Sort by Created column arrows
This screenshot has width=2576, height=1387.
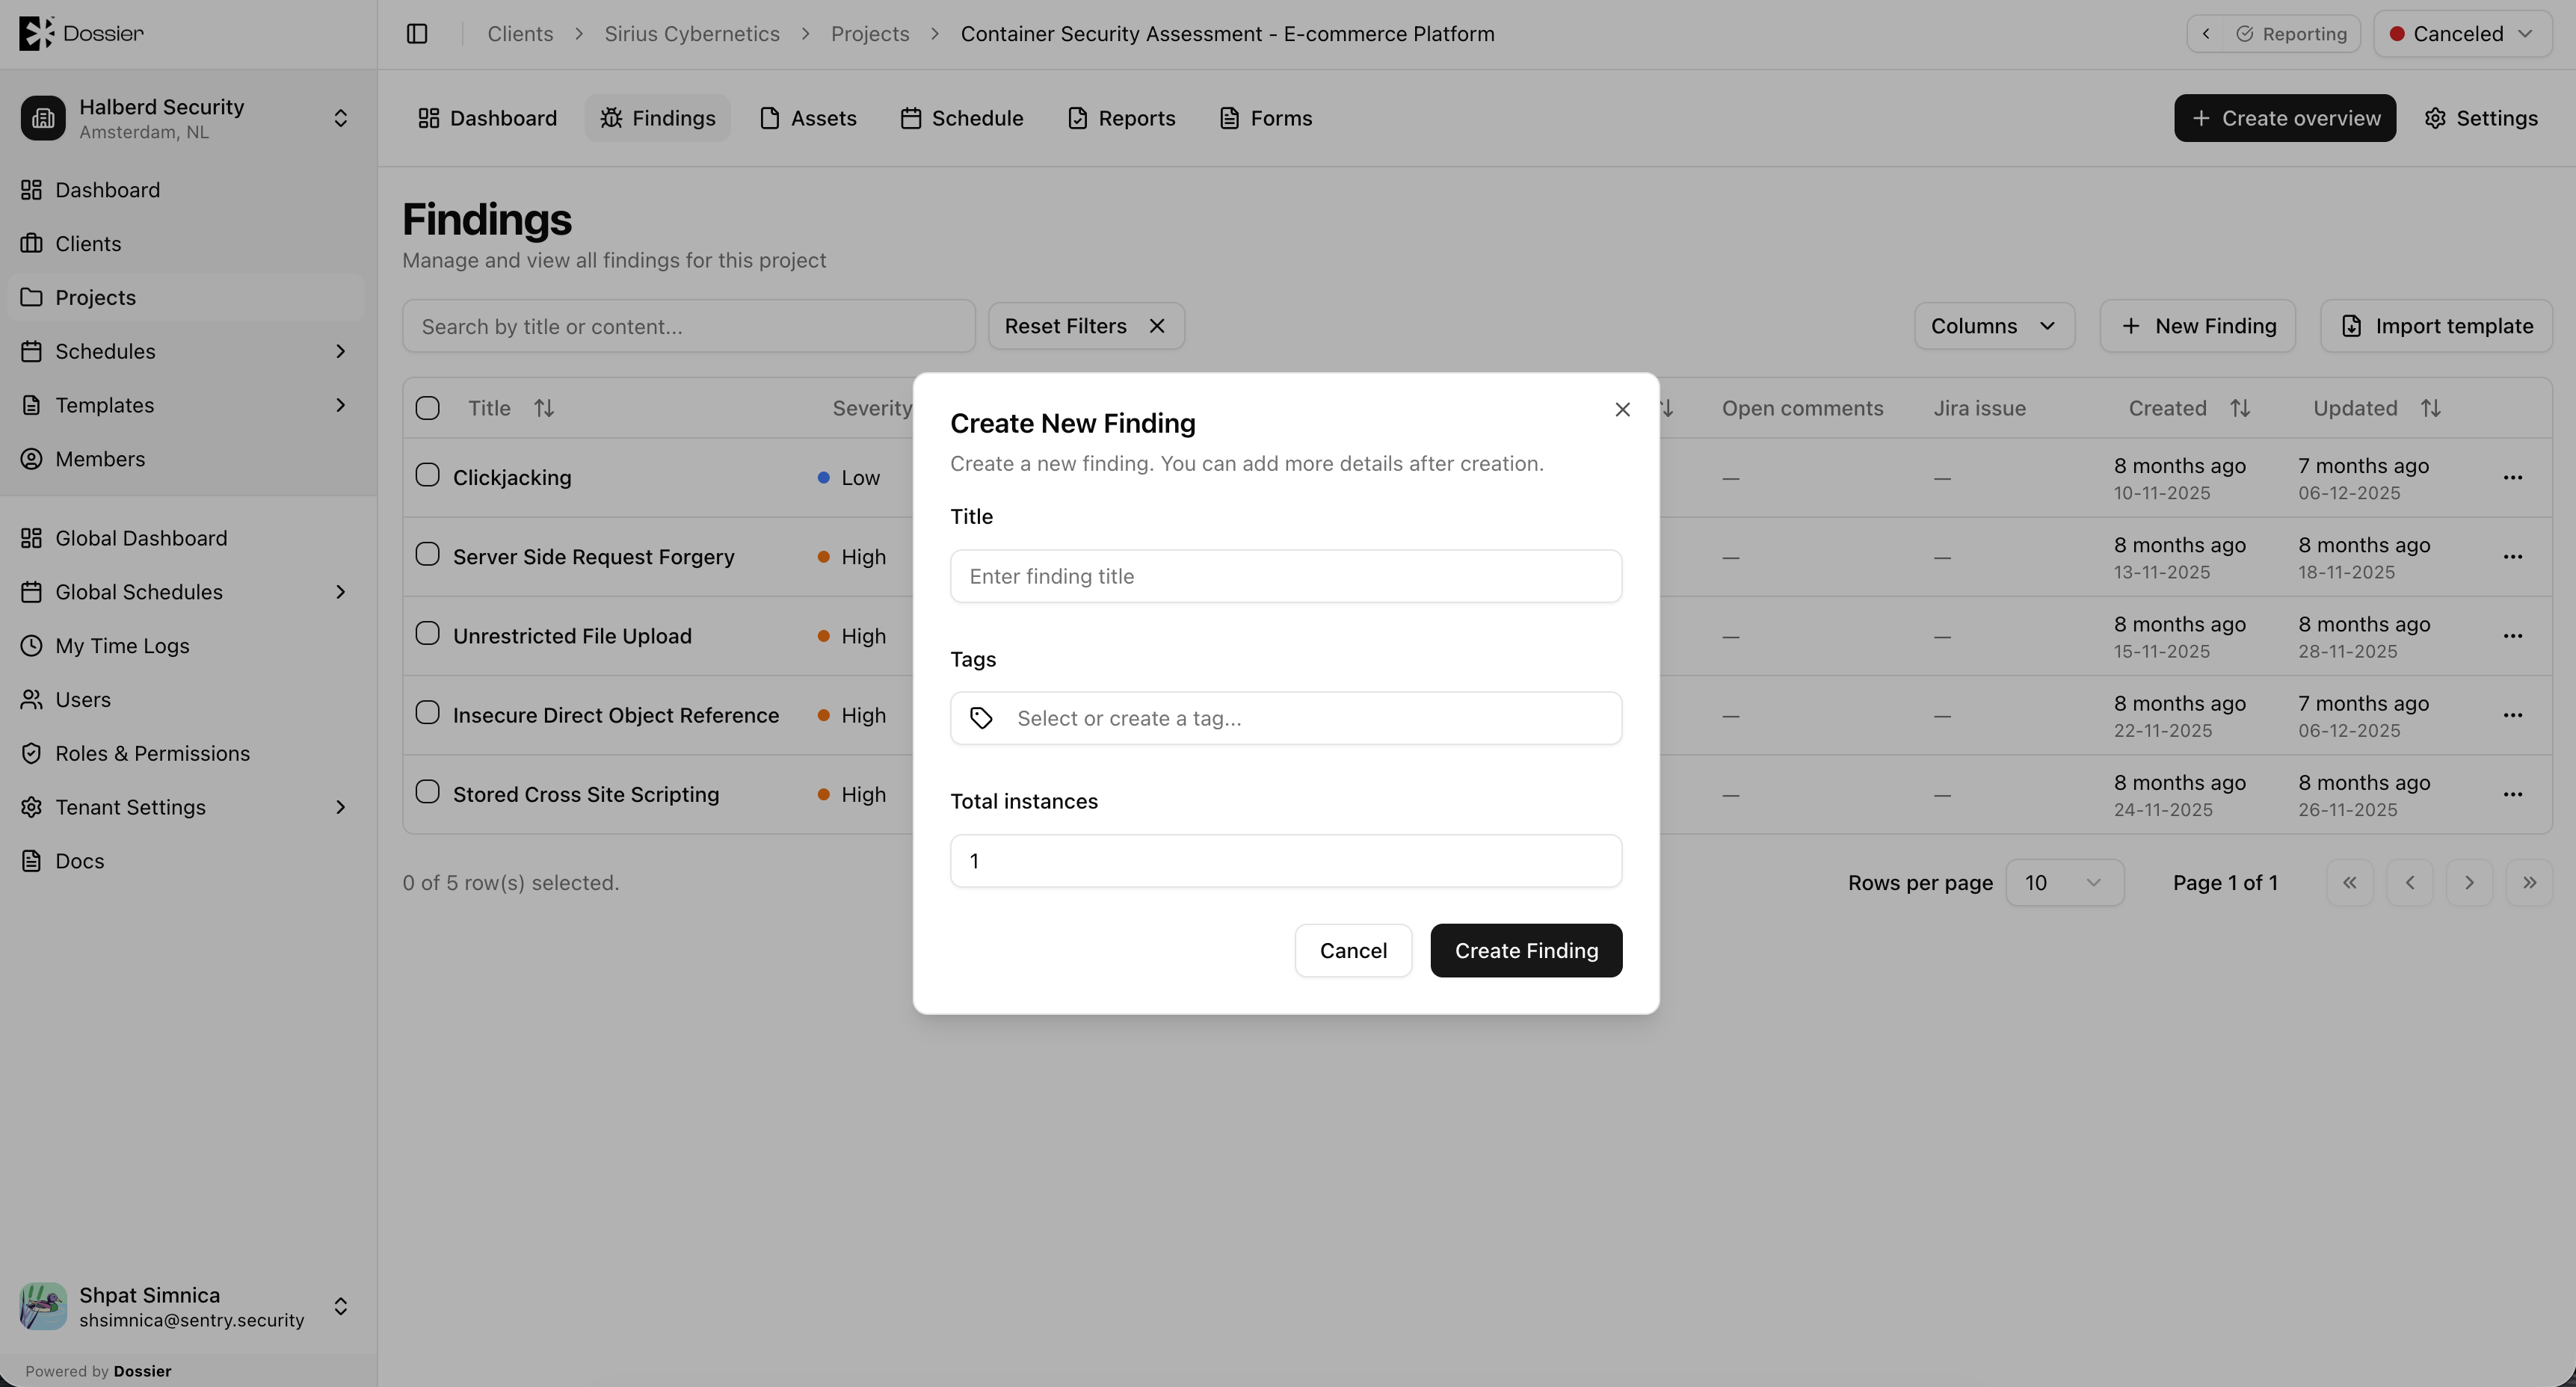[x=2240, y=408]
